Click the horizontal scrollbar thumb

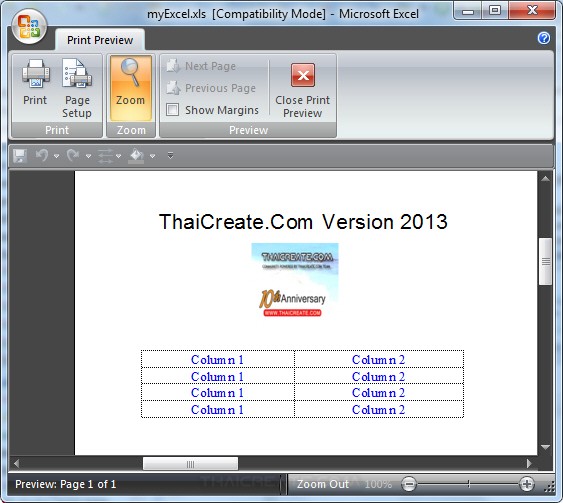(190, 464)
